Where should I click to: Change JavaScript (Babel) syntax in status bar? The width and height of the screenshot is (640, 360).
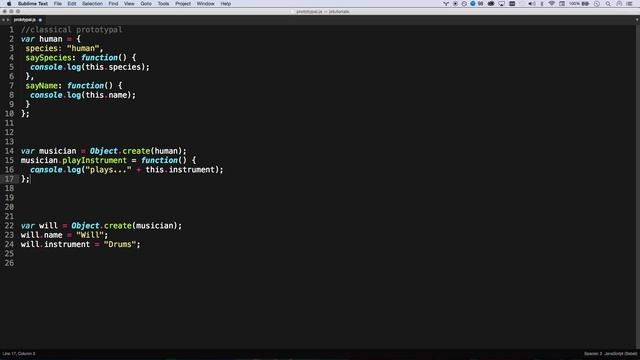click(620, 353)
